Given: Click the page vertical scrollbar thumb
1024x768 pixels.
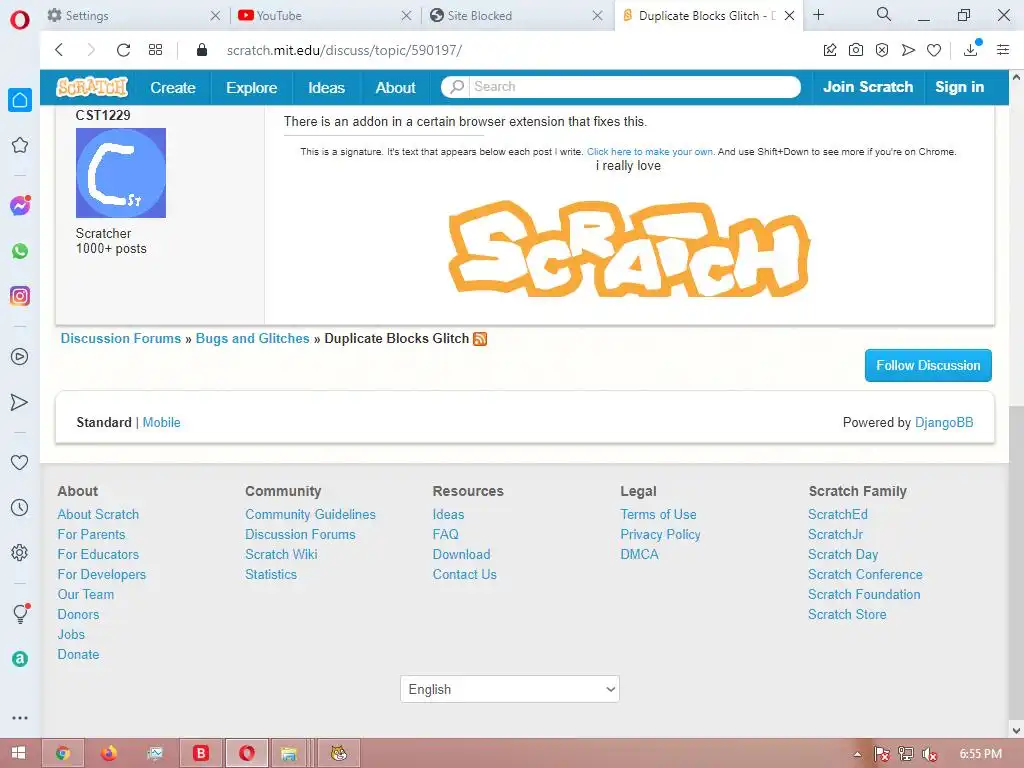Looking at the screenshot, I should 1016,563.
